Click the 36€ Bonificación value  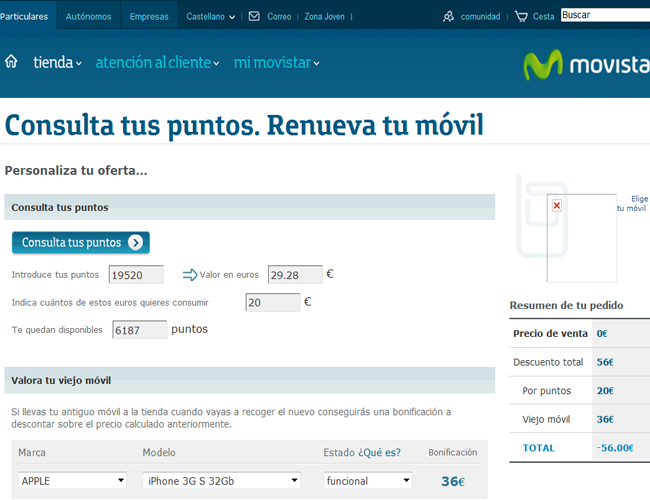[x=453, y=481]
